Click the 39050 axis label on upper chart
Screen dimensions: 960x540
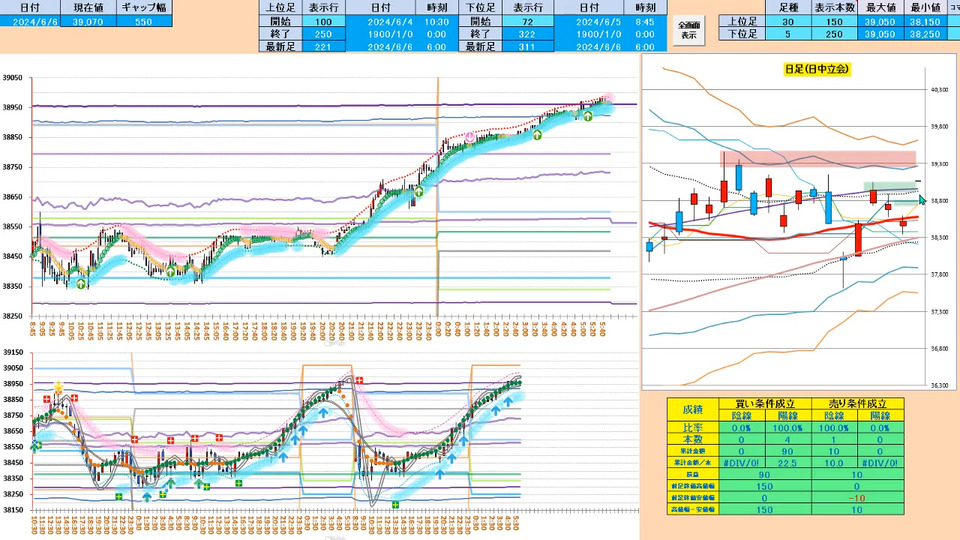pos(12,78)
